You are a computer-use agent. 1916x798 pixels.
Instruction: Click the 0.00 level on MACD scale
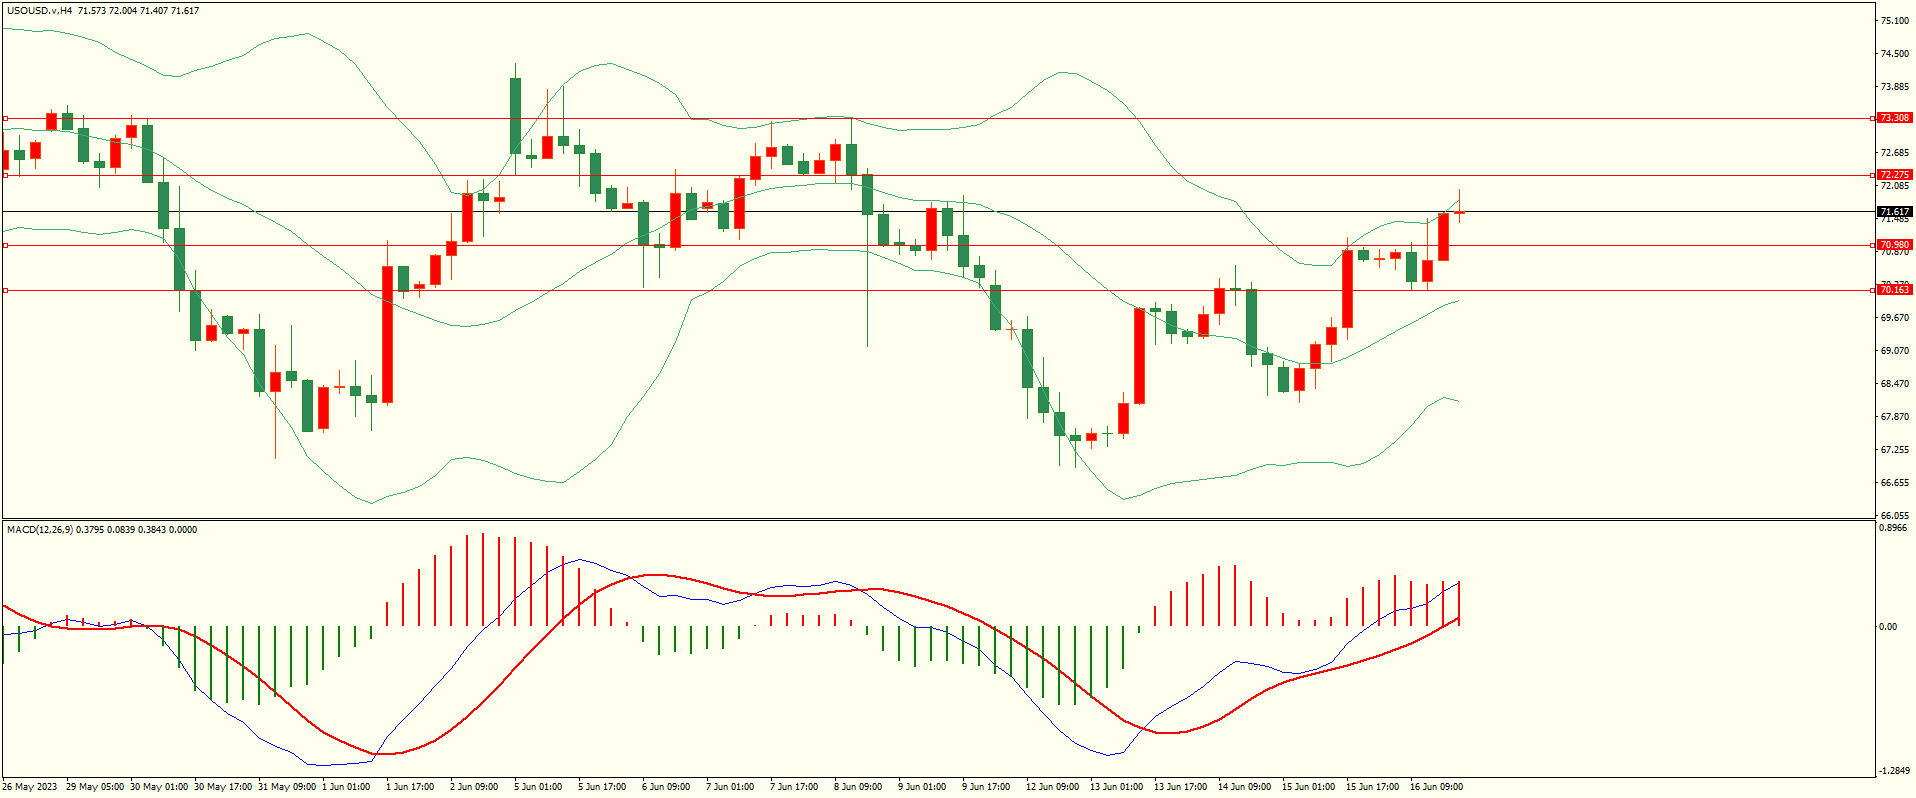[x=1887, y=627]
